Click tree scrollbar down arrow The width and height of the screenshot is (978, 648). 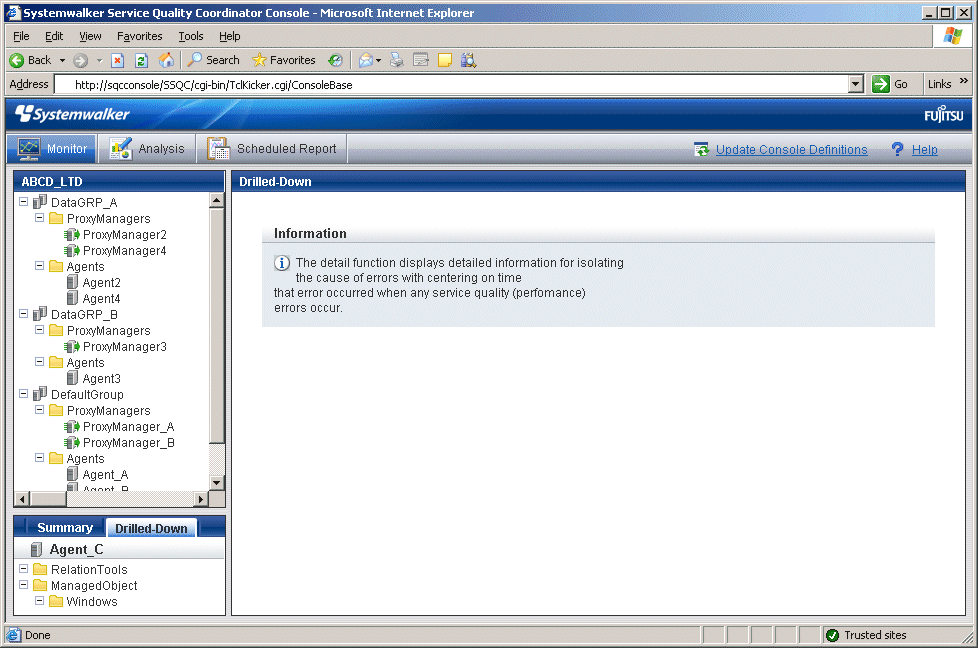(216, 483)
